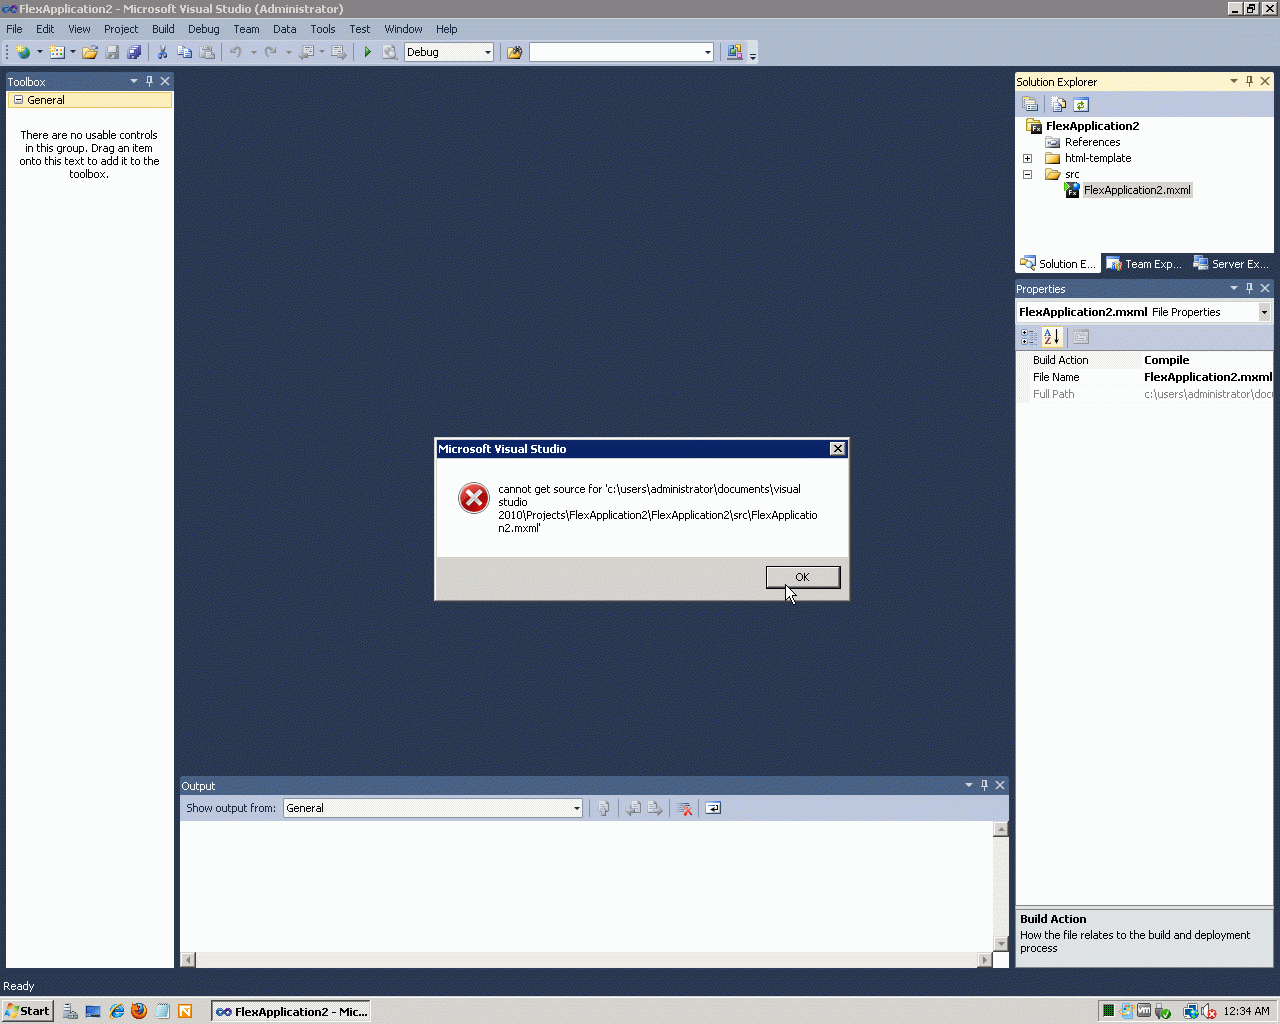Viewport: 1280px width, 1024px height.
Task: Open the solution configuration Debug dropdown
Action: coord(488,52)
